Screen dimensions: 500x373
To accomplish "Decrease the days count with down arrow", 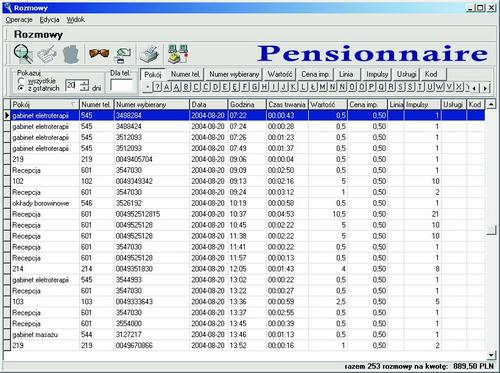I will click(x=85, y=88).
